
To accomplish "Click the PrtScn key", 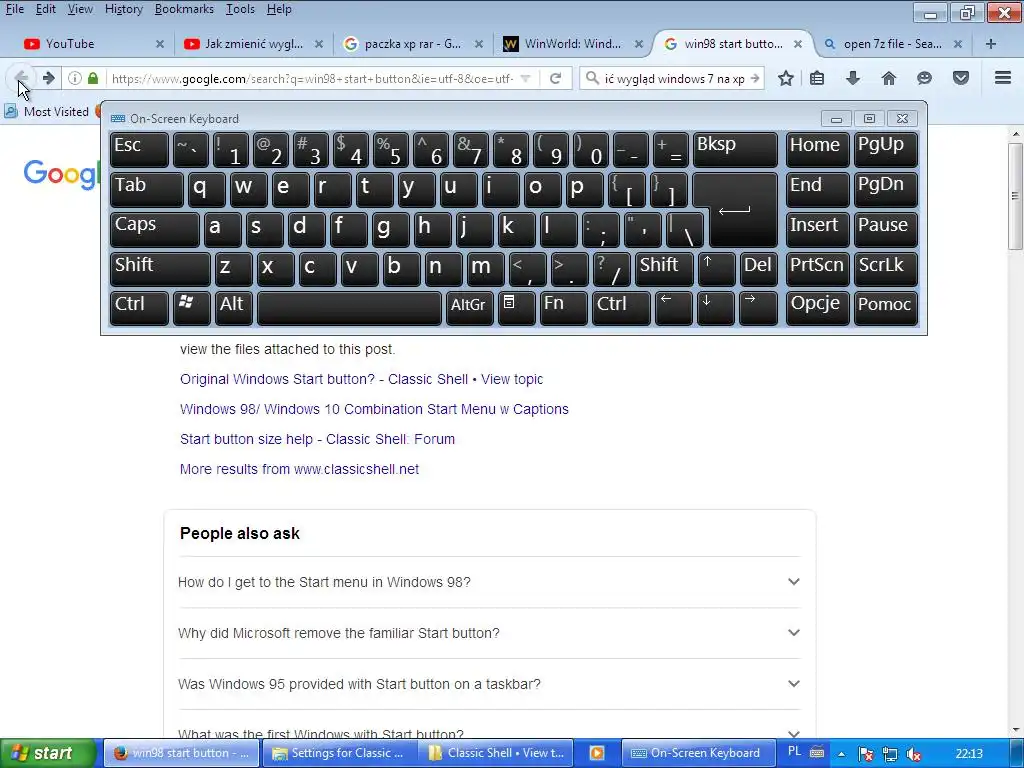I will click(x=818, y=269).
